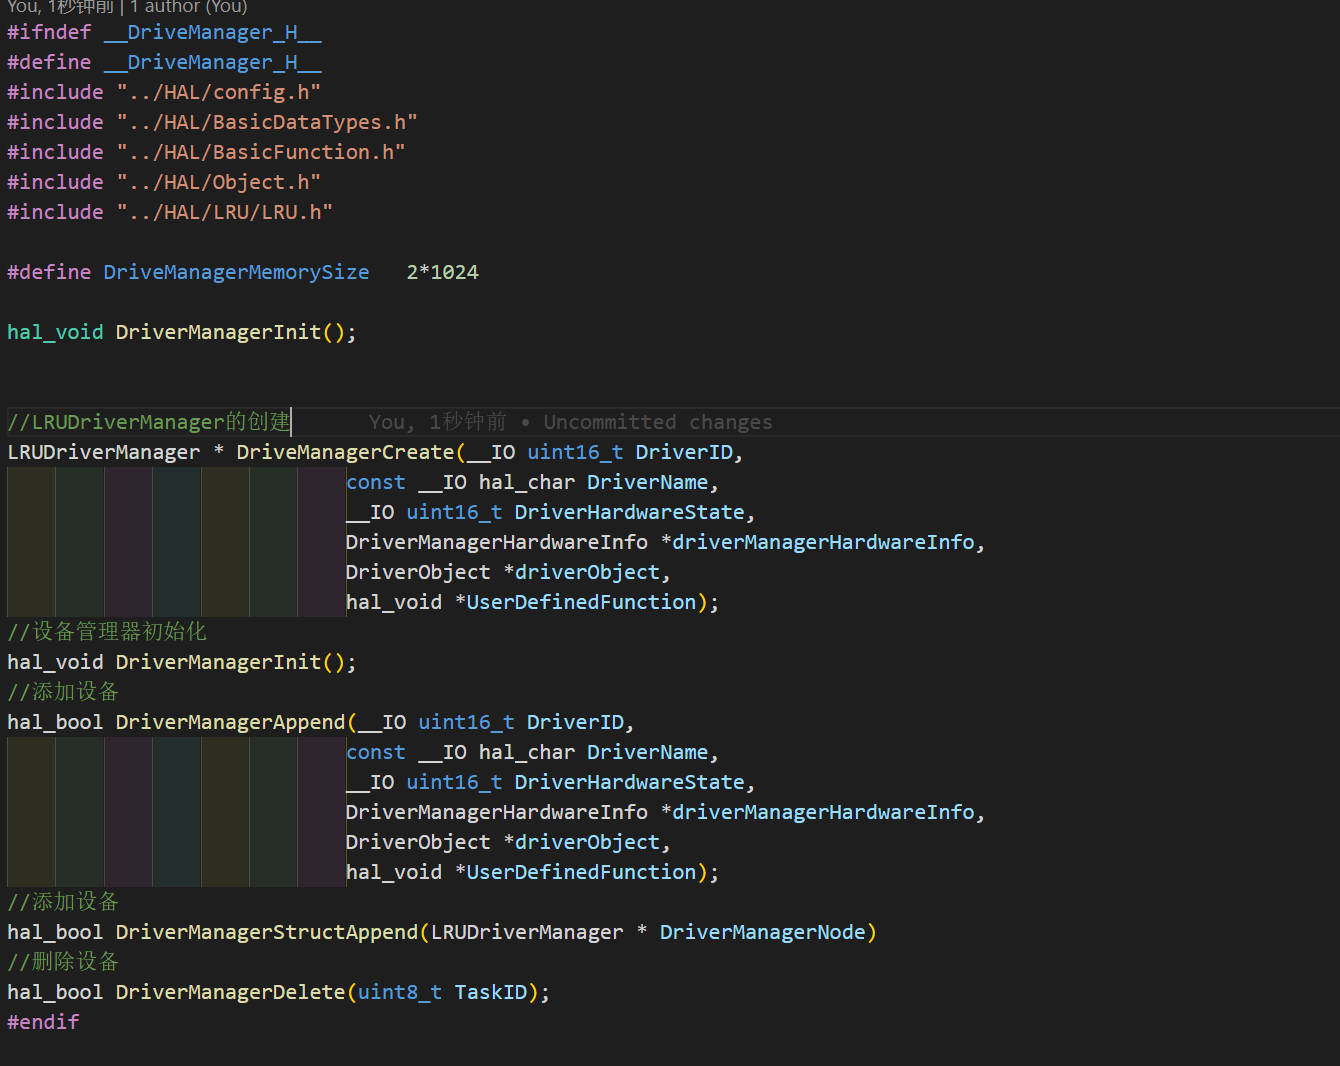Click the TaskID parameter
Viewport: 1340px width, 1066px height.
(490, 992)
